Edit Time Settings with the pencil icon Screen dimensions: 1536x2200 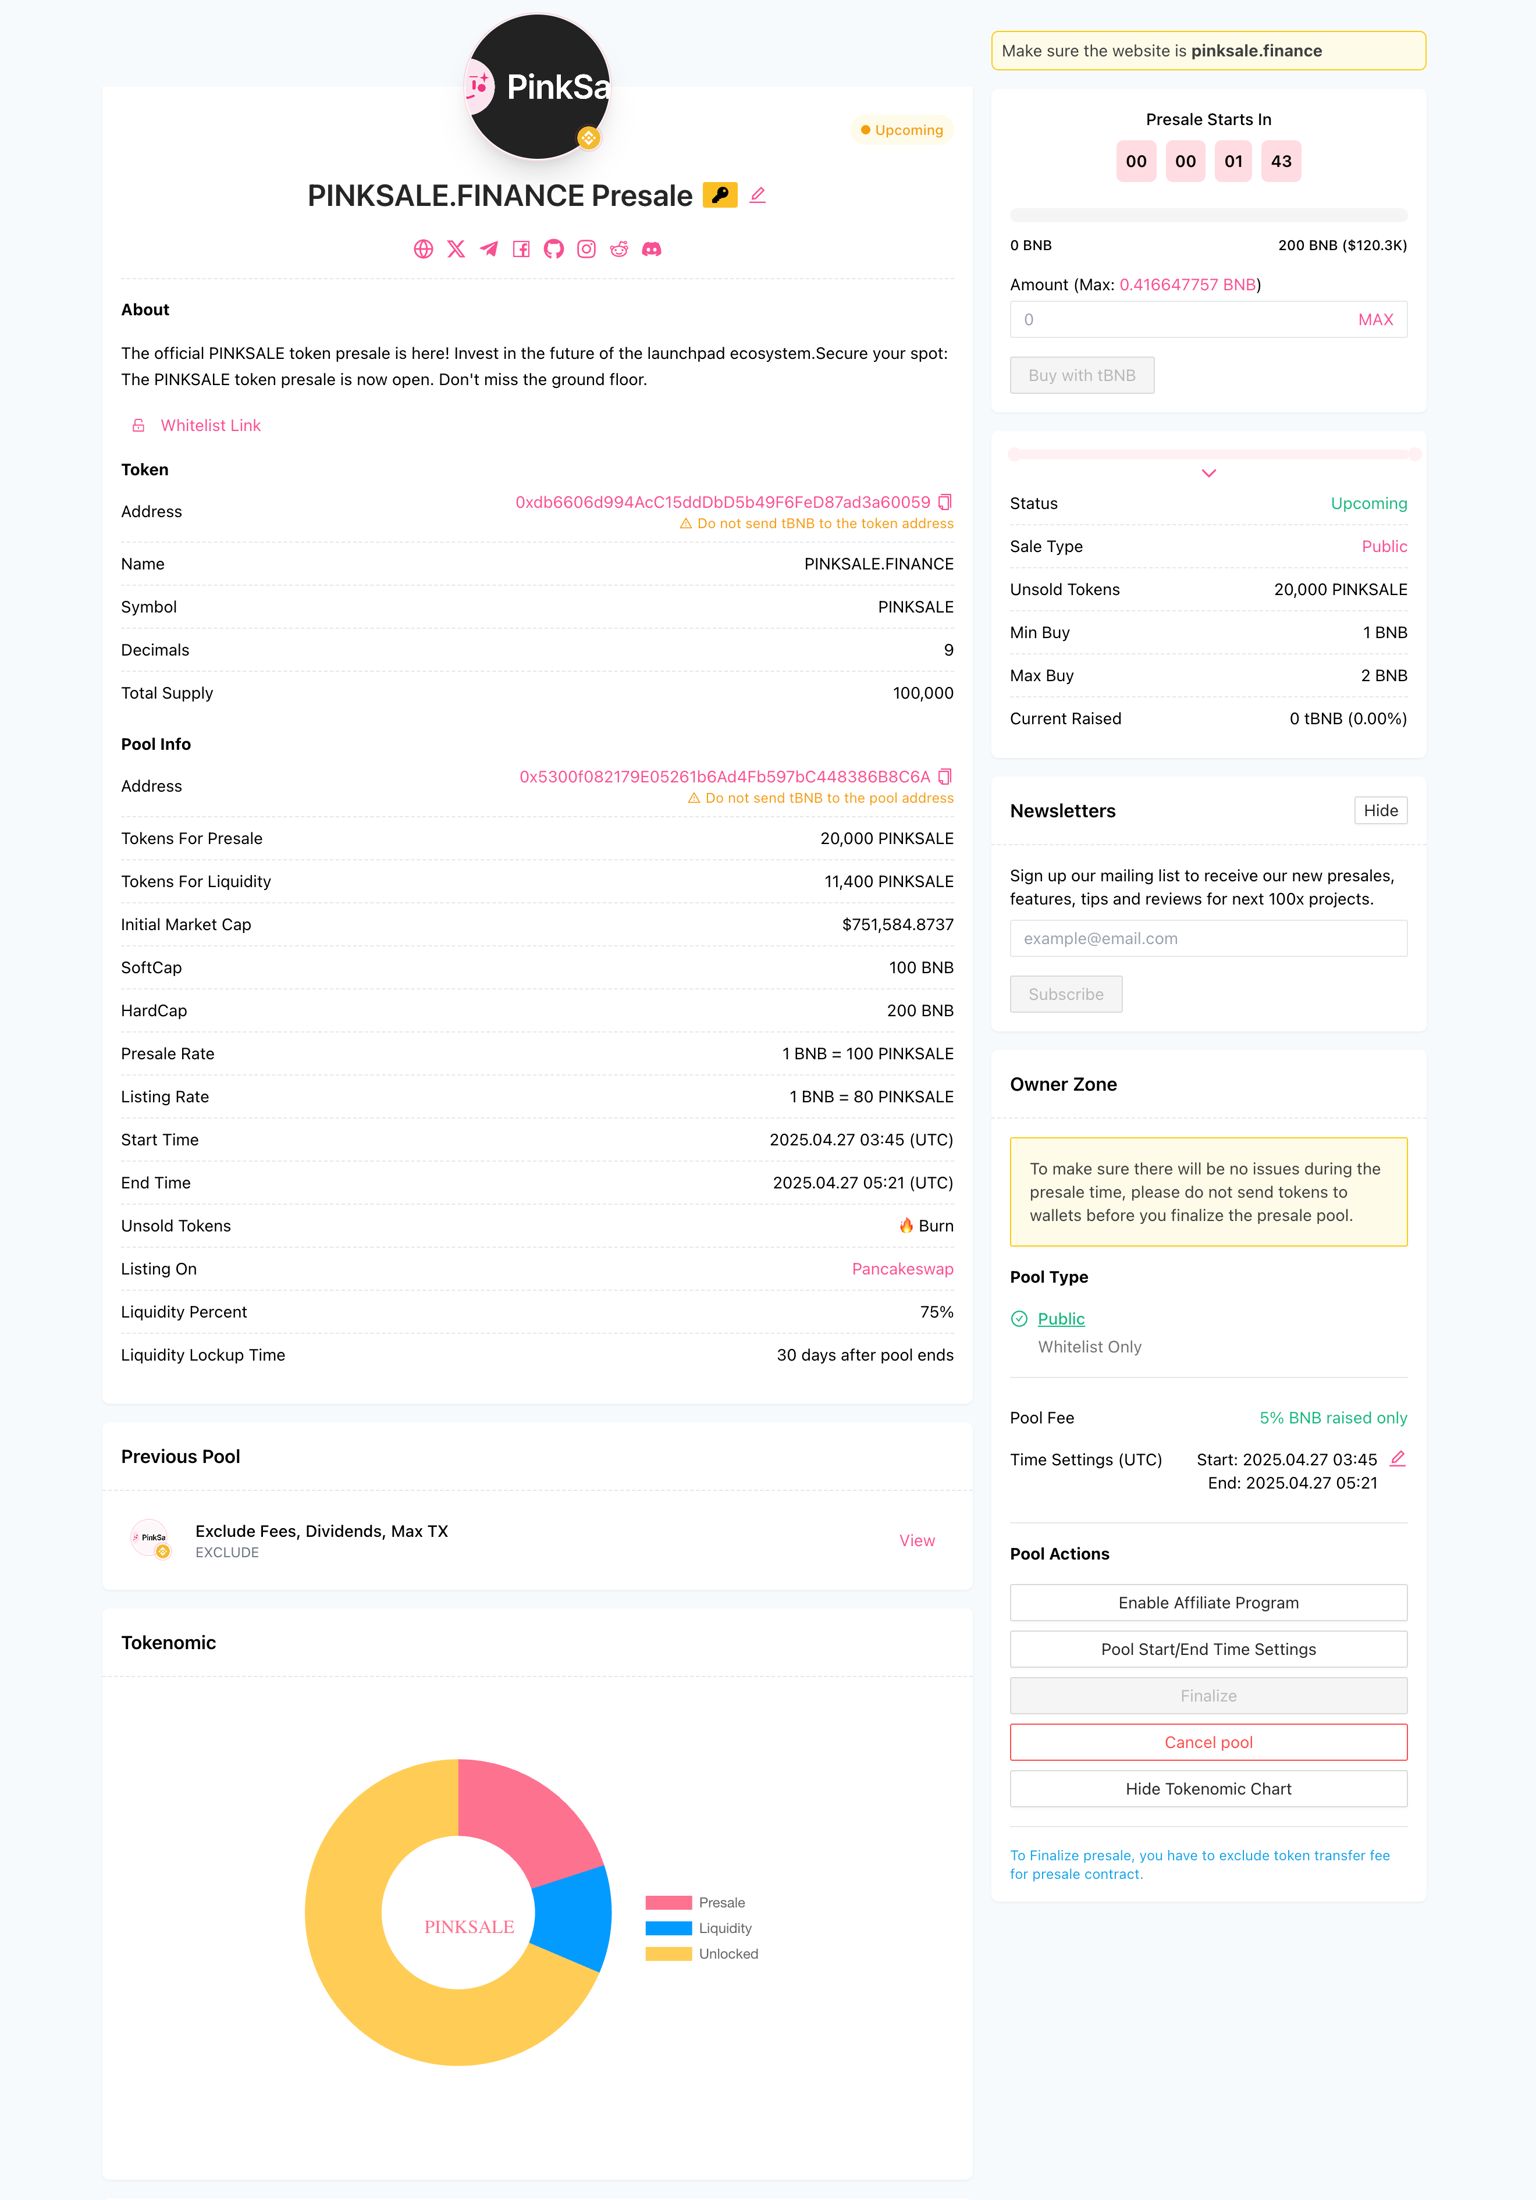click(1398, 1459)
